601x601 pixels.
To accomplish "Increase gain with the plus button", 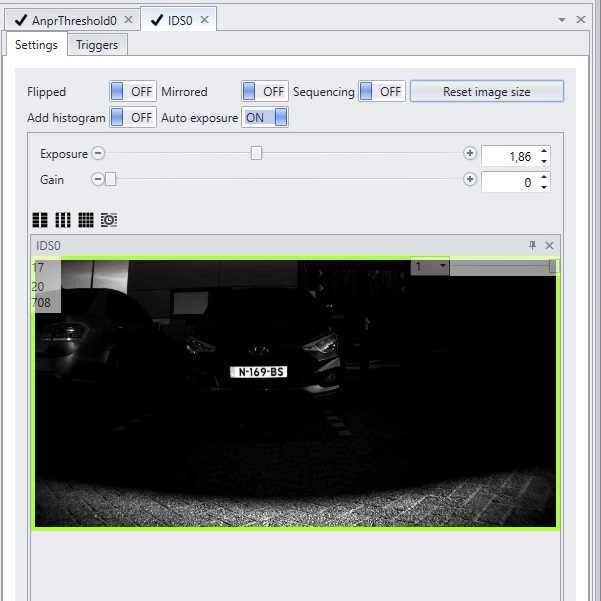I will click(470, 179).
